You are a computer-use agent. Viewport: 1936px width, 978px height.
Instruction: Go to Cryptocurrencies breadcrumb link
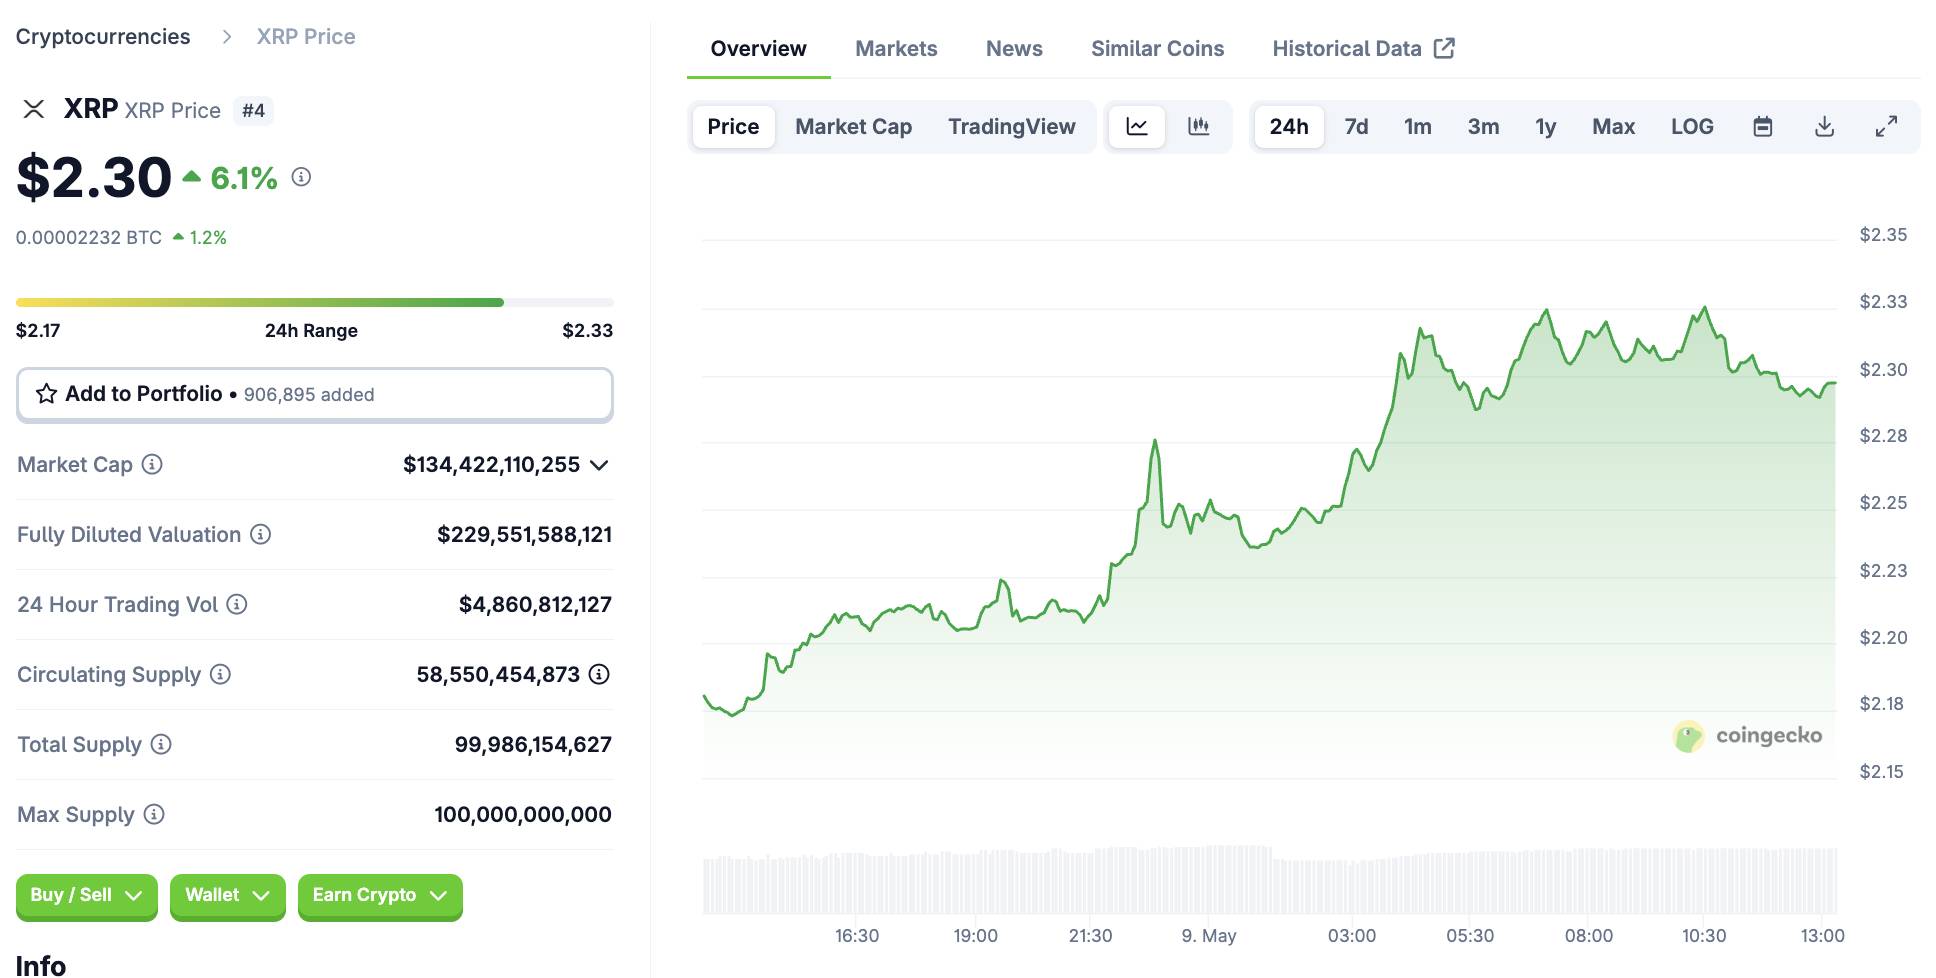point(103,37)
